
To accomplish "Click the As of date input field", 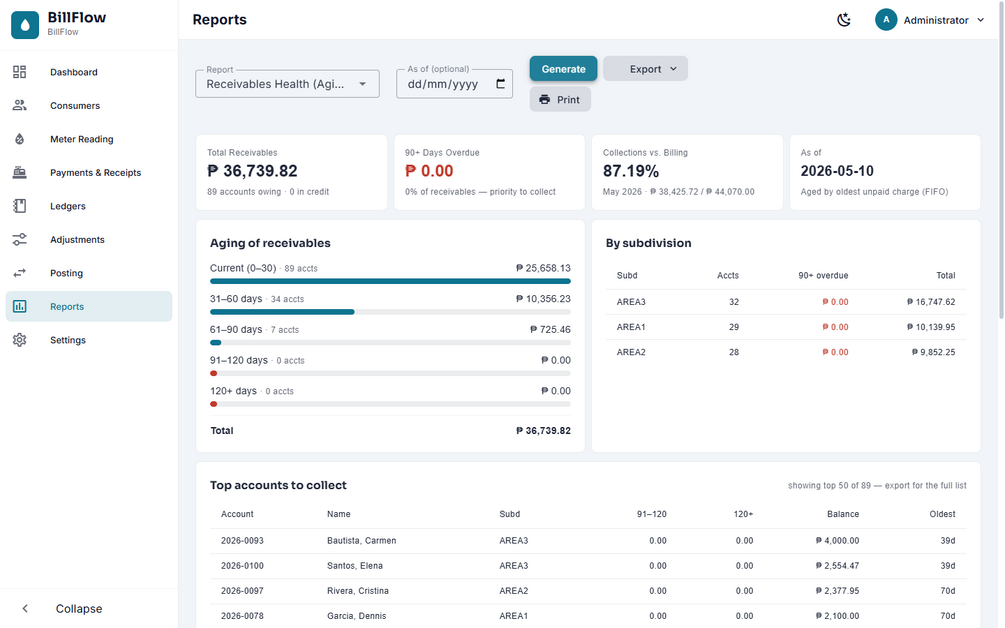I will coord(454,84).
